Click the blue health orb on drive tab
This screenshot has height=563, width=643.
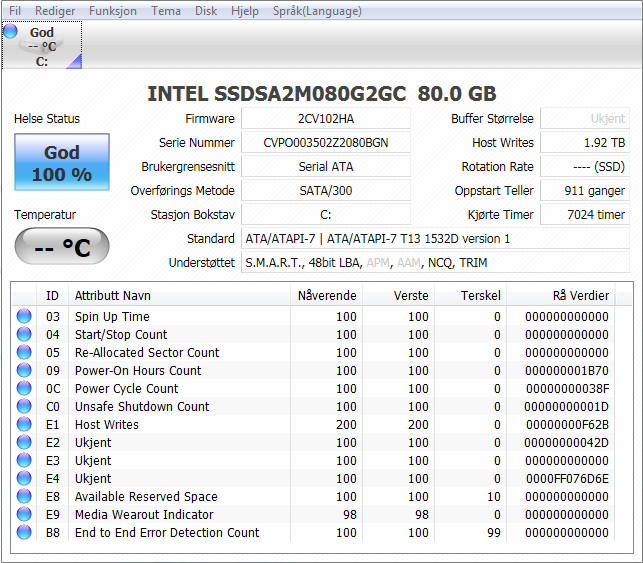[x=11, y=31]
